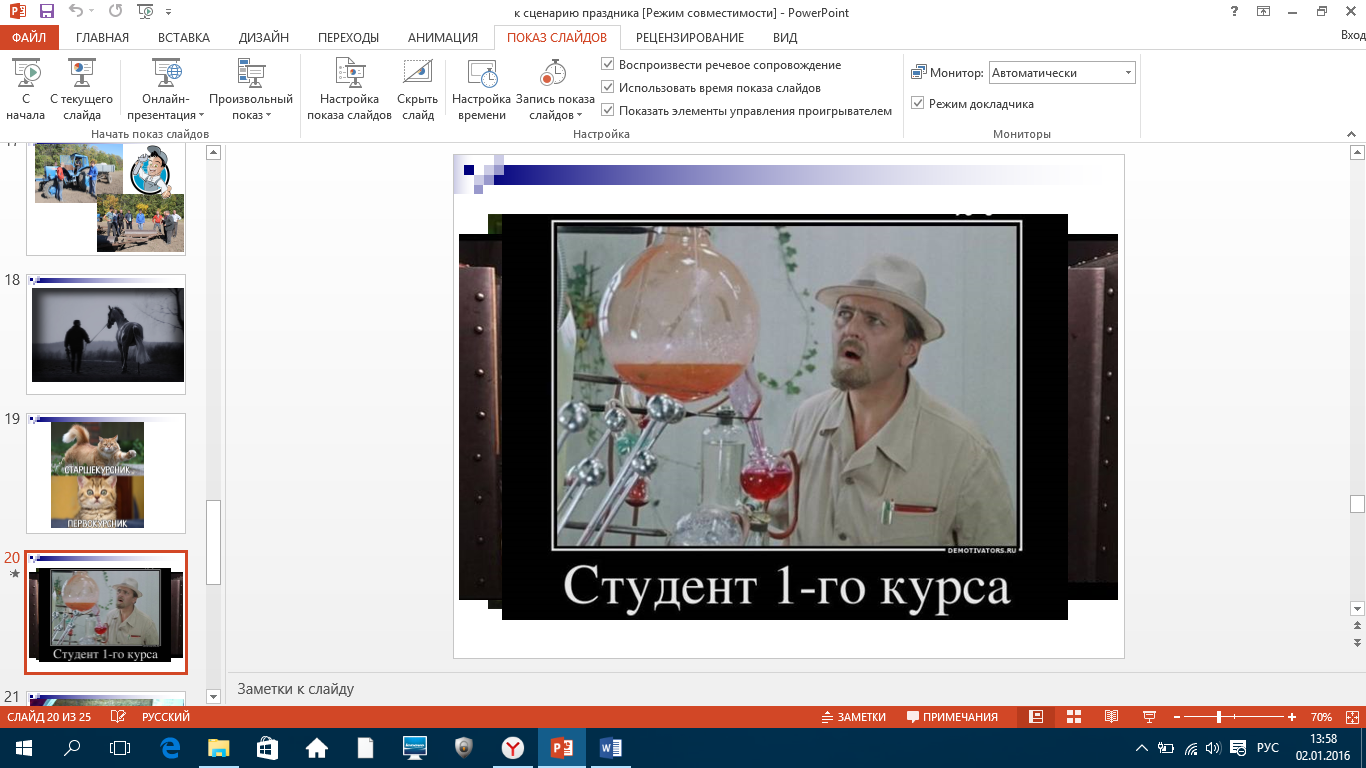Open the Произвольный показ dropdown

click(251, 90)
